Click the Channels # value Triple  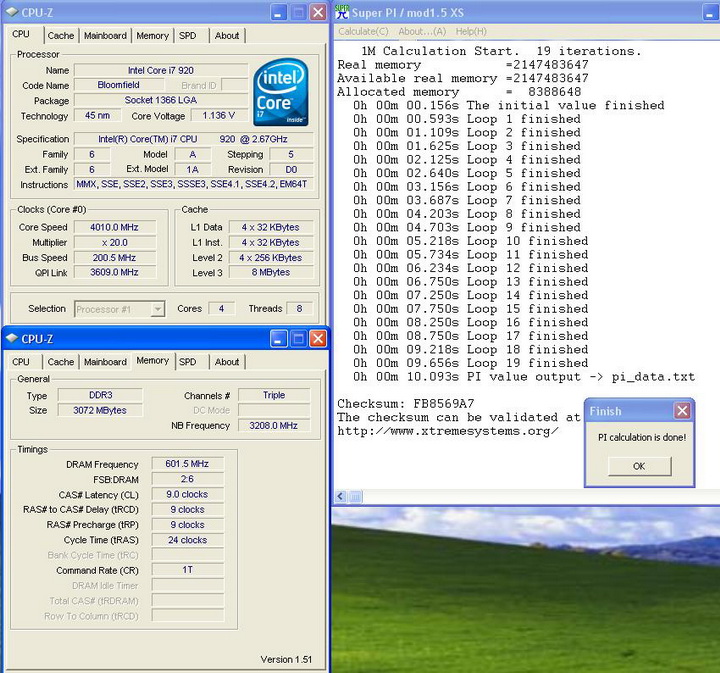click(x=274, y=395)
